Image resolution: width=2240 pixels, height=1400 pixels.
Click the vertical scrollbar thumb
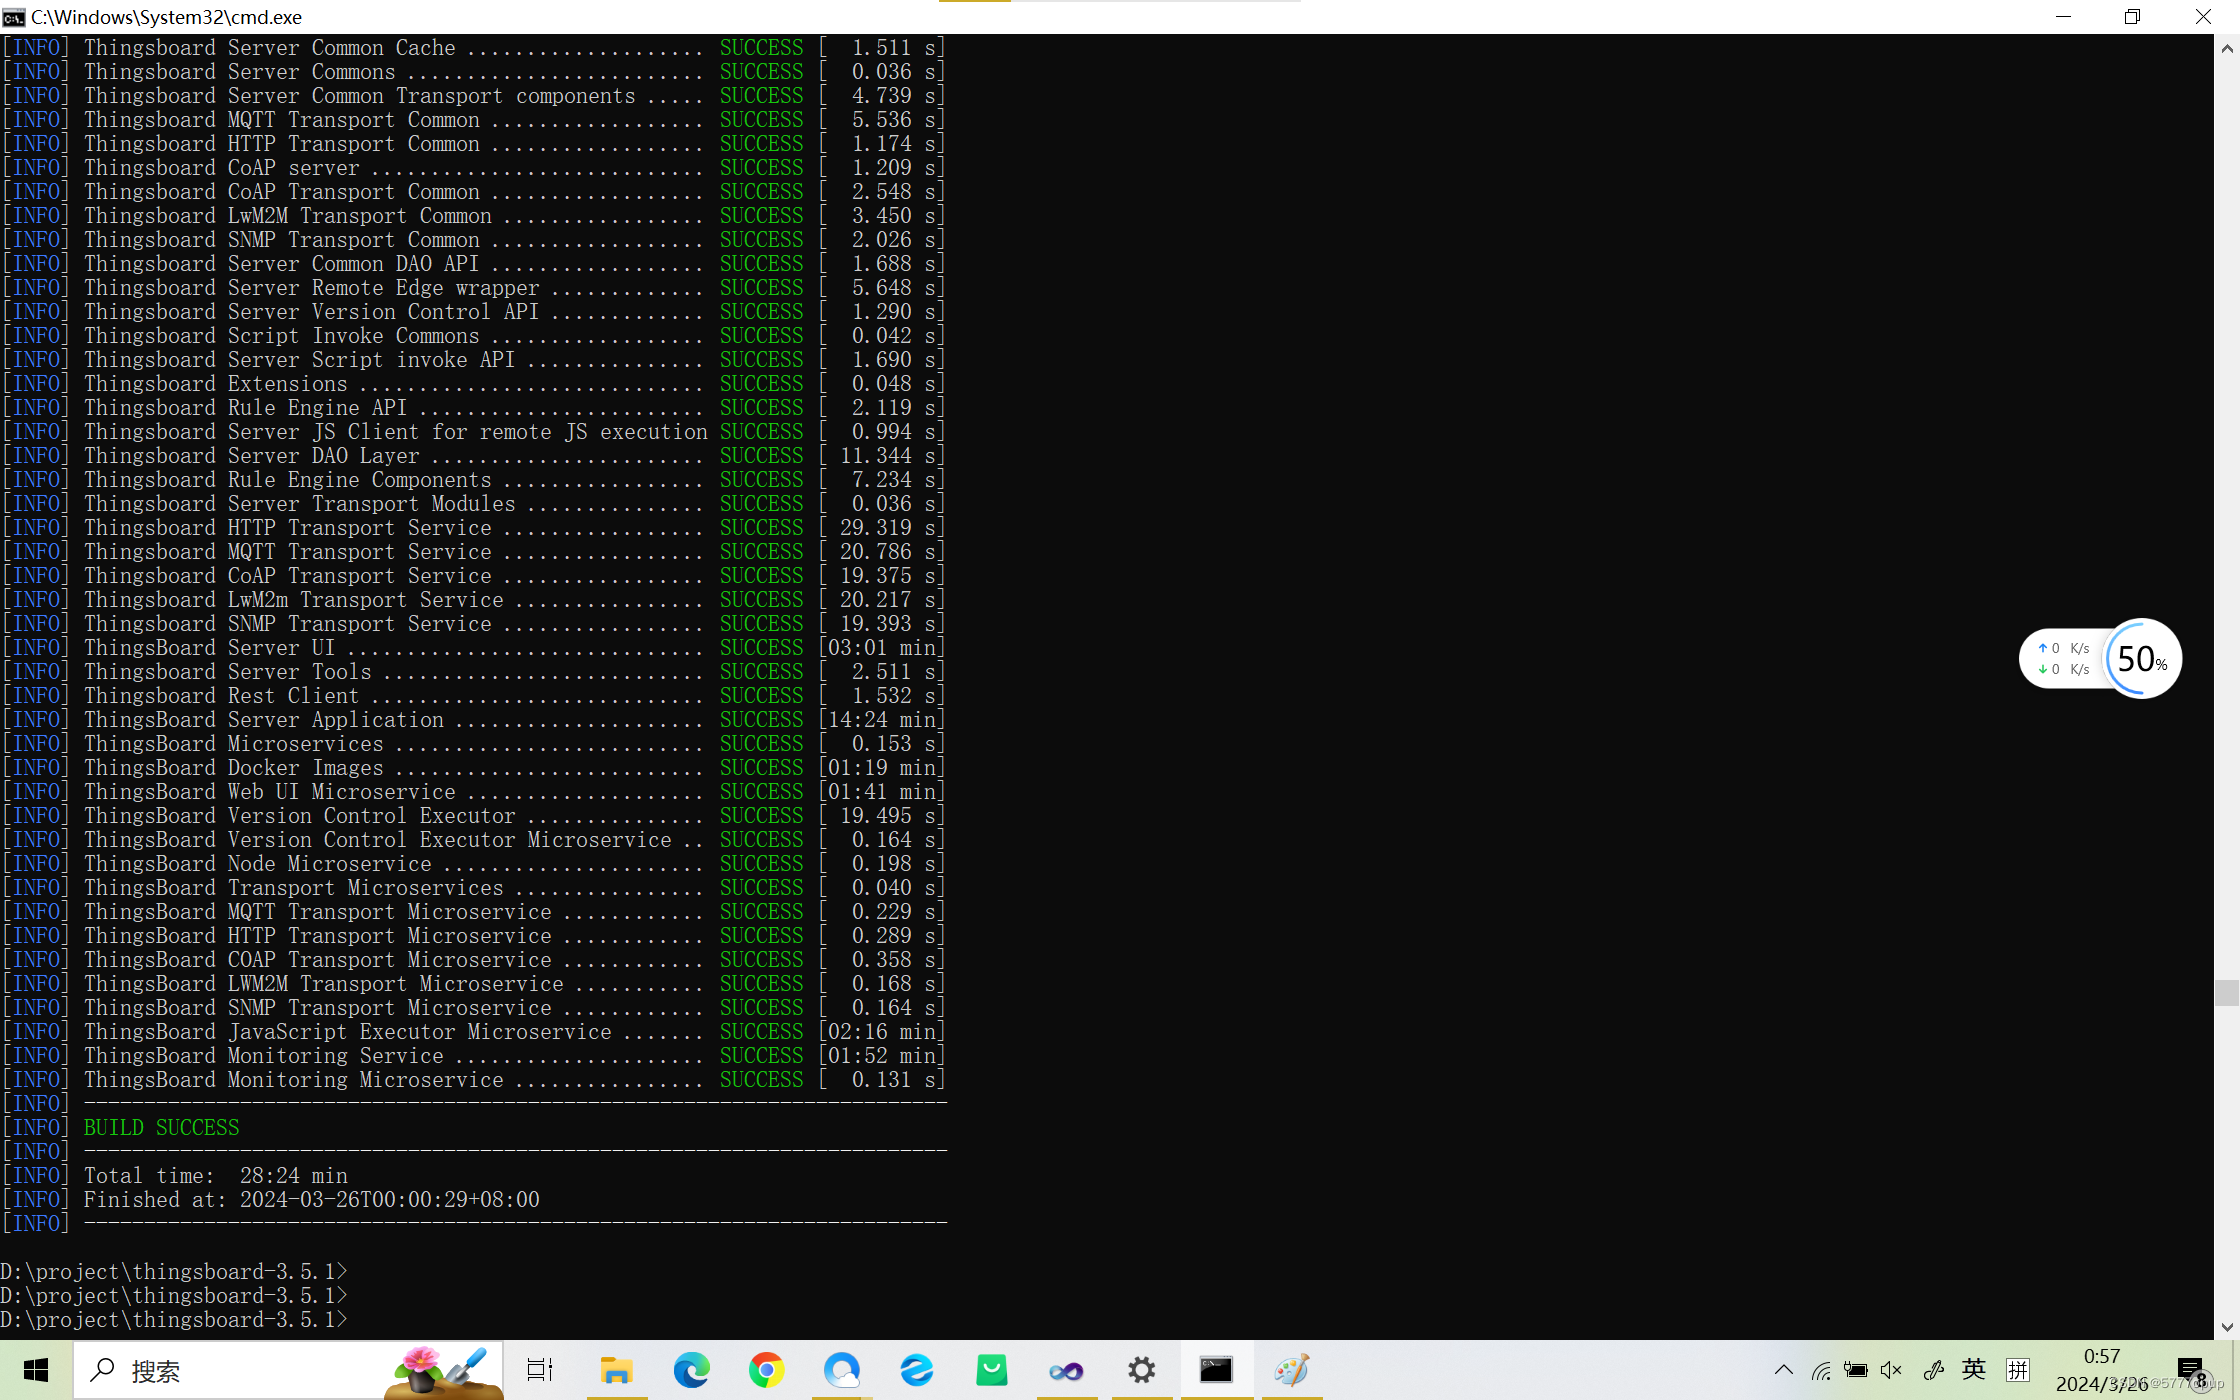click(2227, 992)
